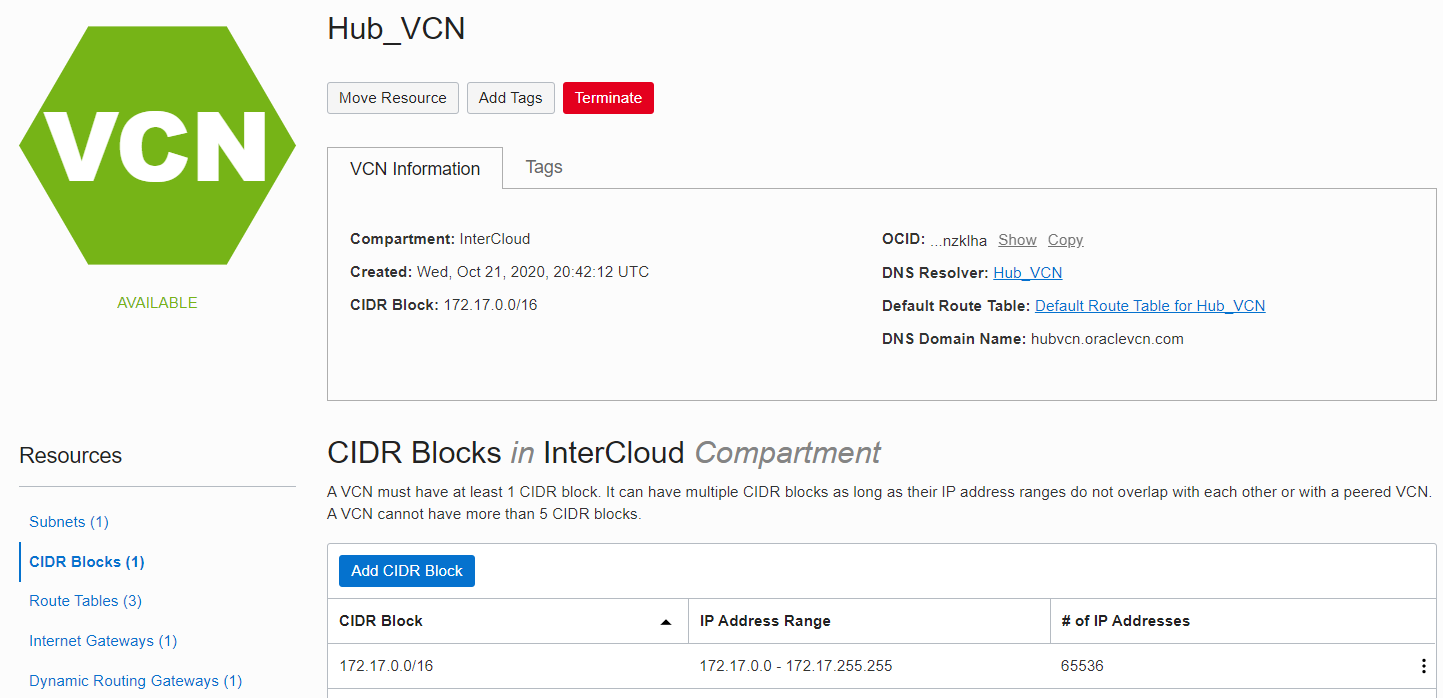This screenshot has width=1443, height=698.
Task: Open the row actions three-dot menu
Action: point(1423,666)
